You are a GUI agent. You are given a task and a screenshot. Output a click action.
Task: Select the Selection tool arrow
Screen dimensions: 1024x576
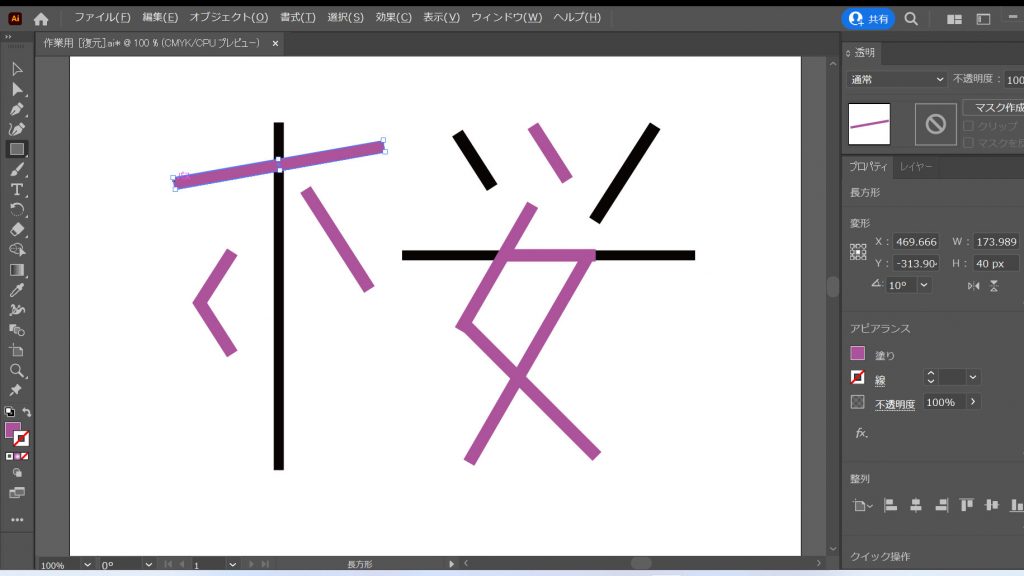pyautogui.click(x=17, y=69)
